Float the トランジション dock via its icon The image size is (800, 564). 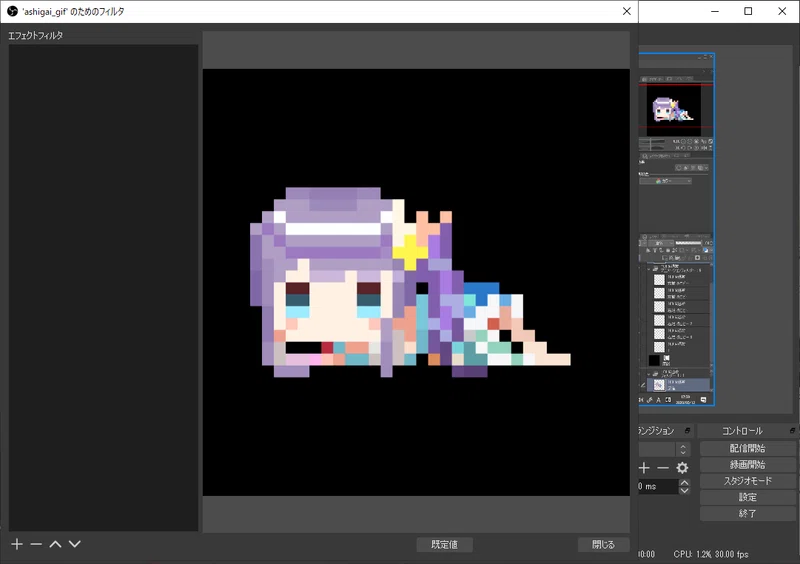click(x=687, y=431)
